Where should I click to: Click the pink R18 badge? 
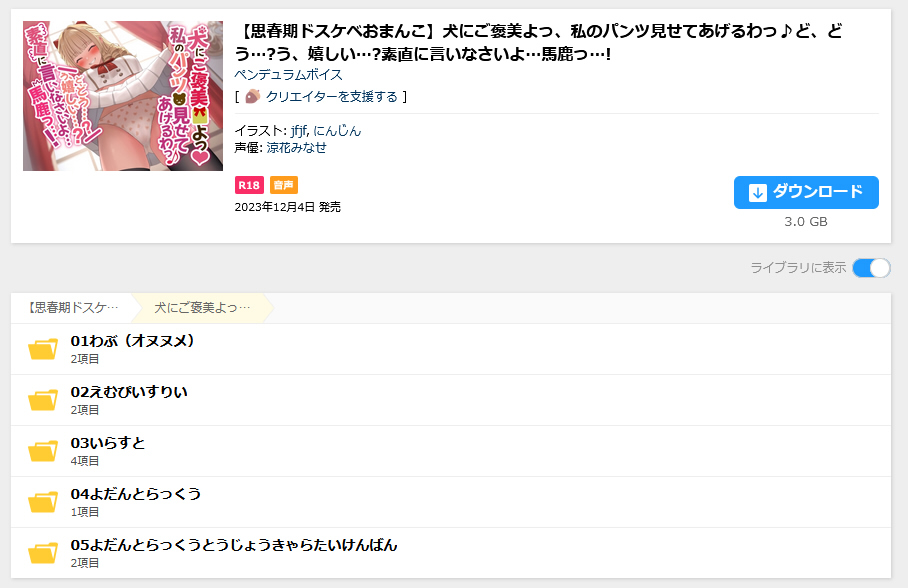click(249, 185)
